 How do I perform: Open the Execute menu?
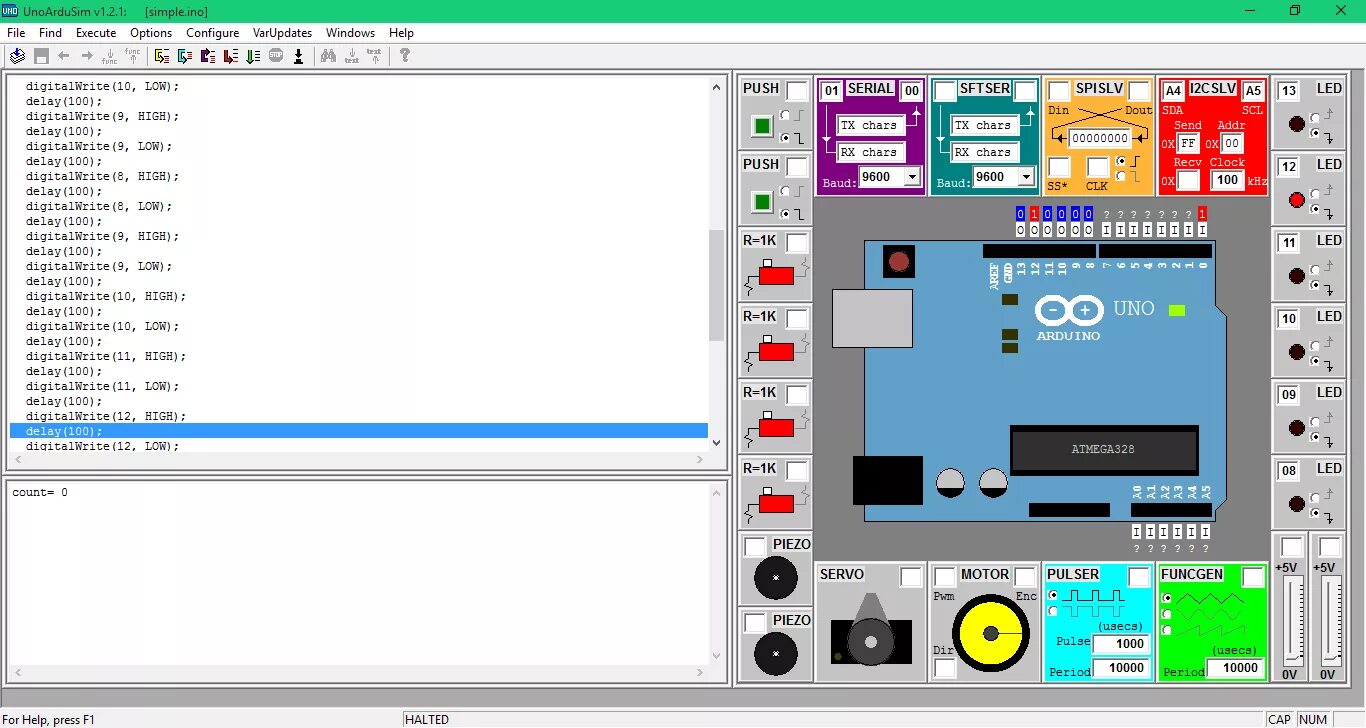tap(96, 33)
